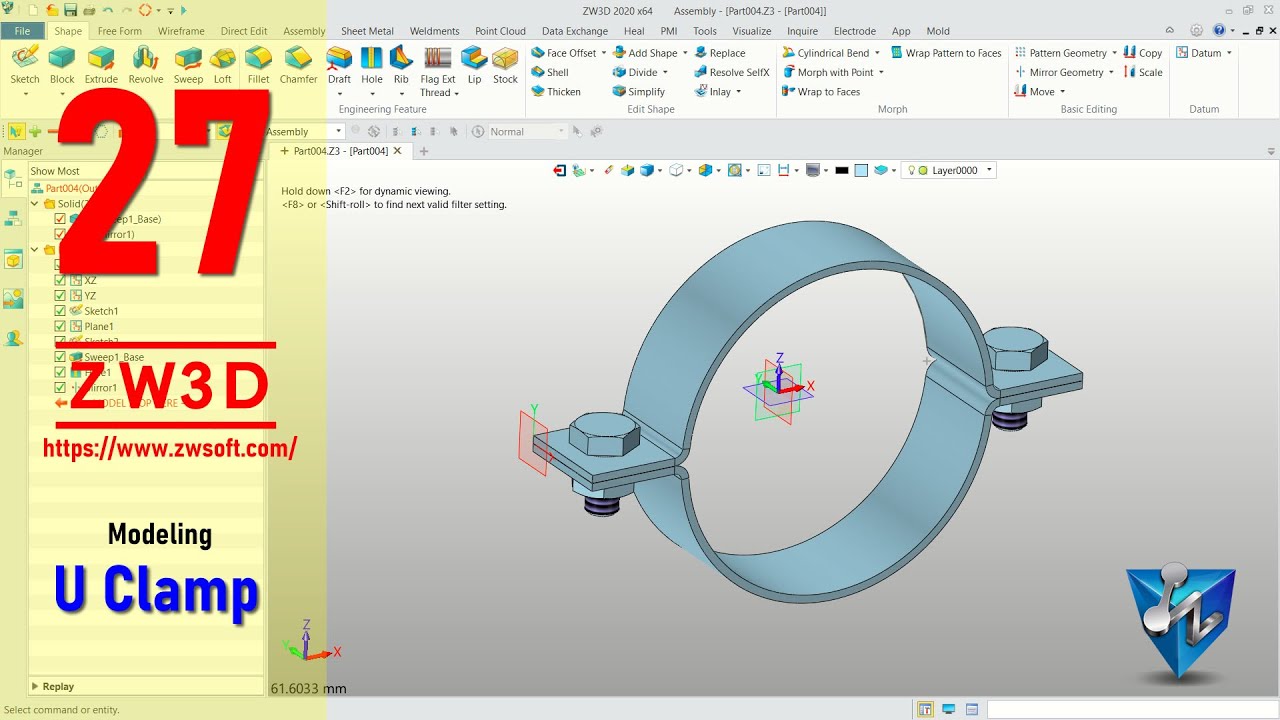The image size is (1280, 720).
Task: Click the black background color swatch
Action: pos(842,171)
